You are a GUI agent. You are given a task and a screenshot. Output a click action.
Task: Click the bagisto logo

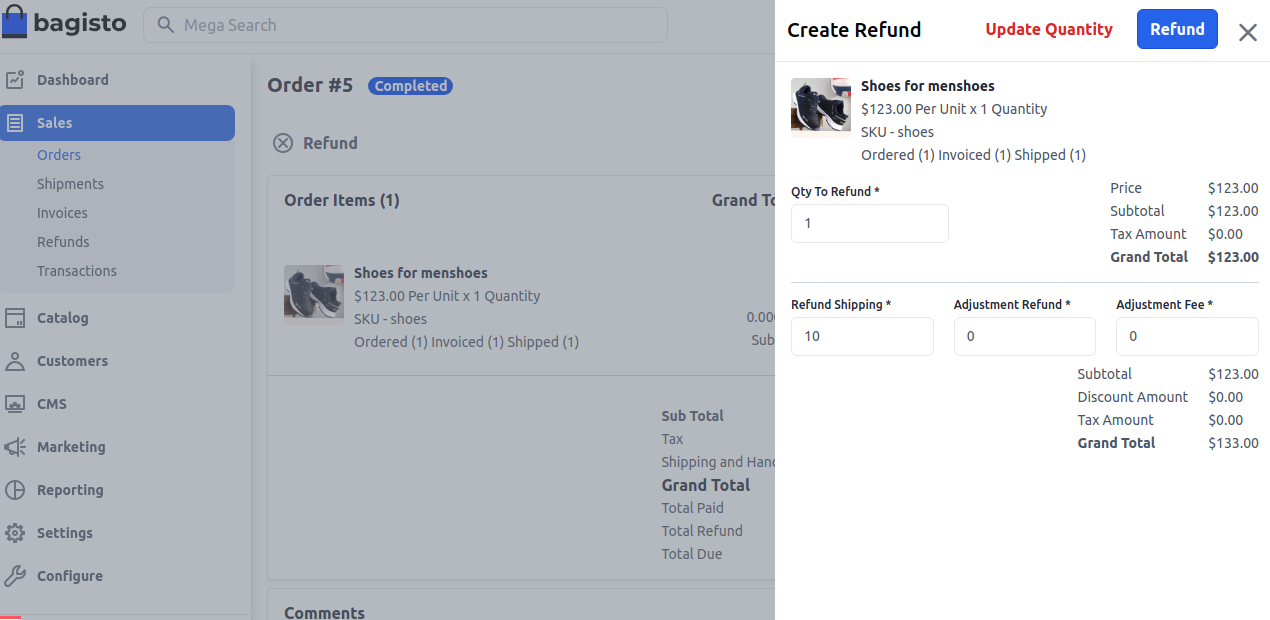click(x=64, y=22)
